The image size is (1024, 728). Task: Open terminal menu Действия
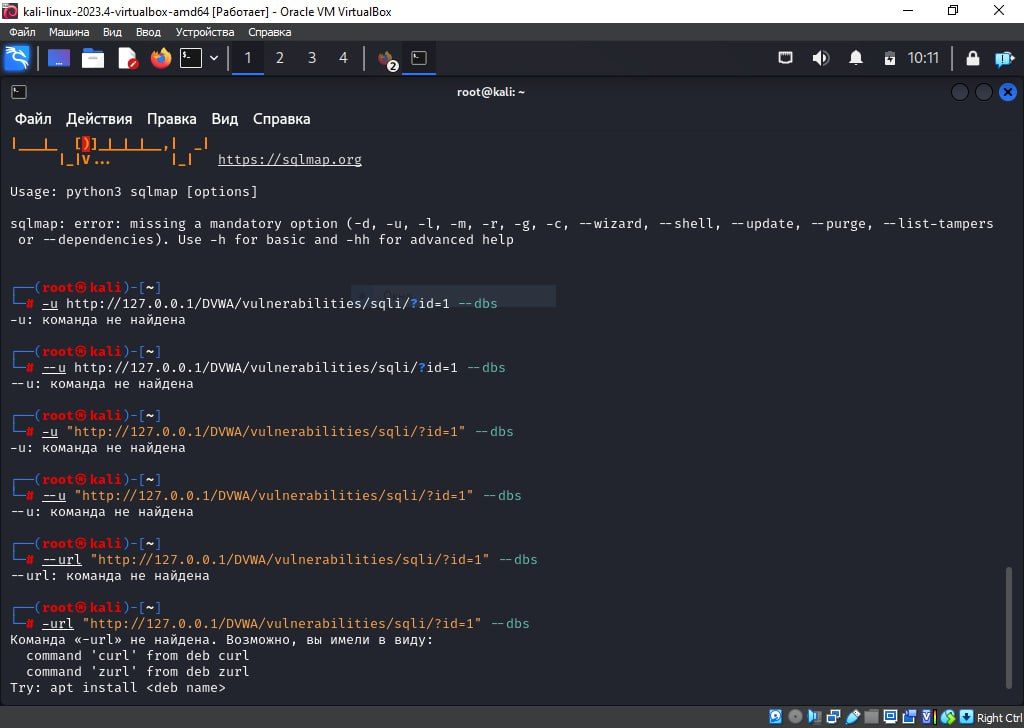point(99,119)
